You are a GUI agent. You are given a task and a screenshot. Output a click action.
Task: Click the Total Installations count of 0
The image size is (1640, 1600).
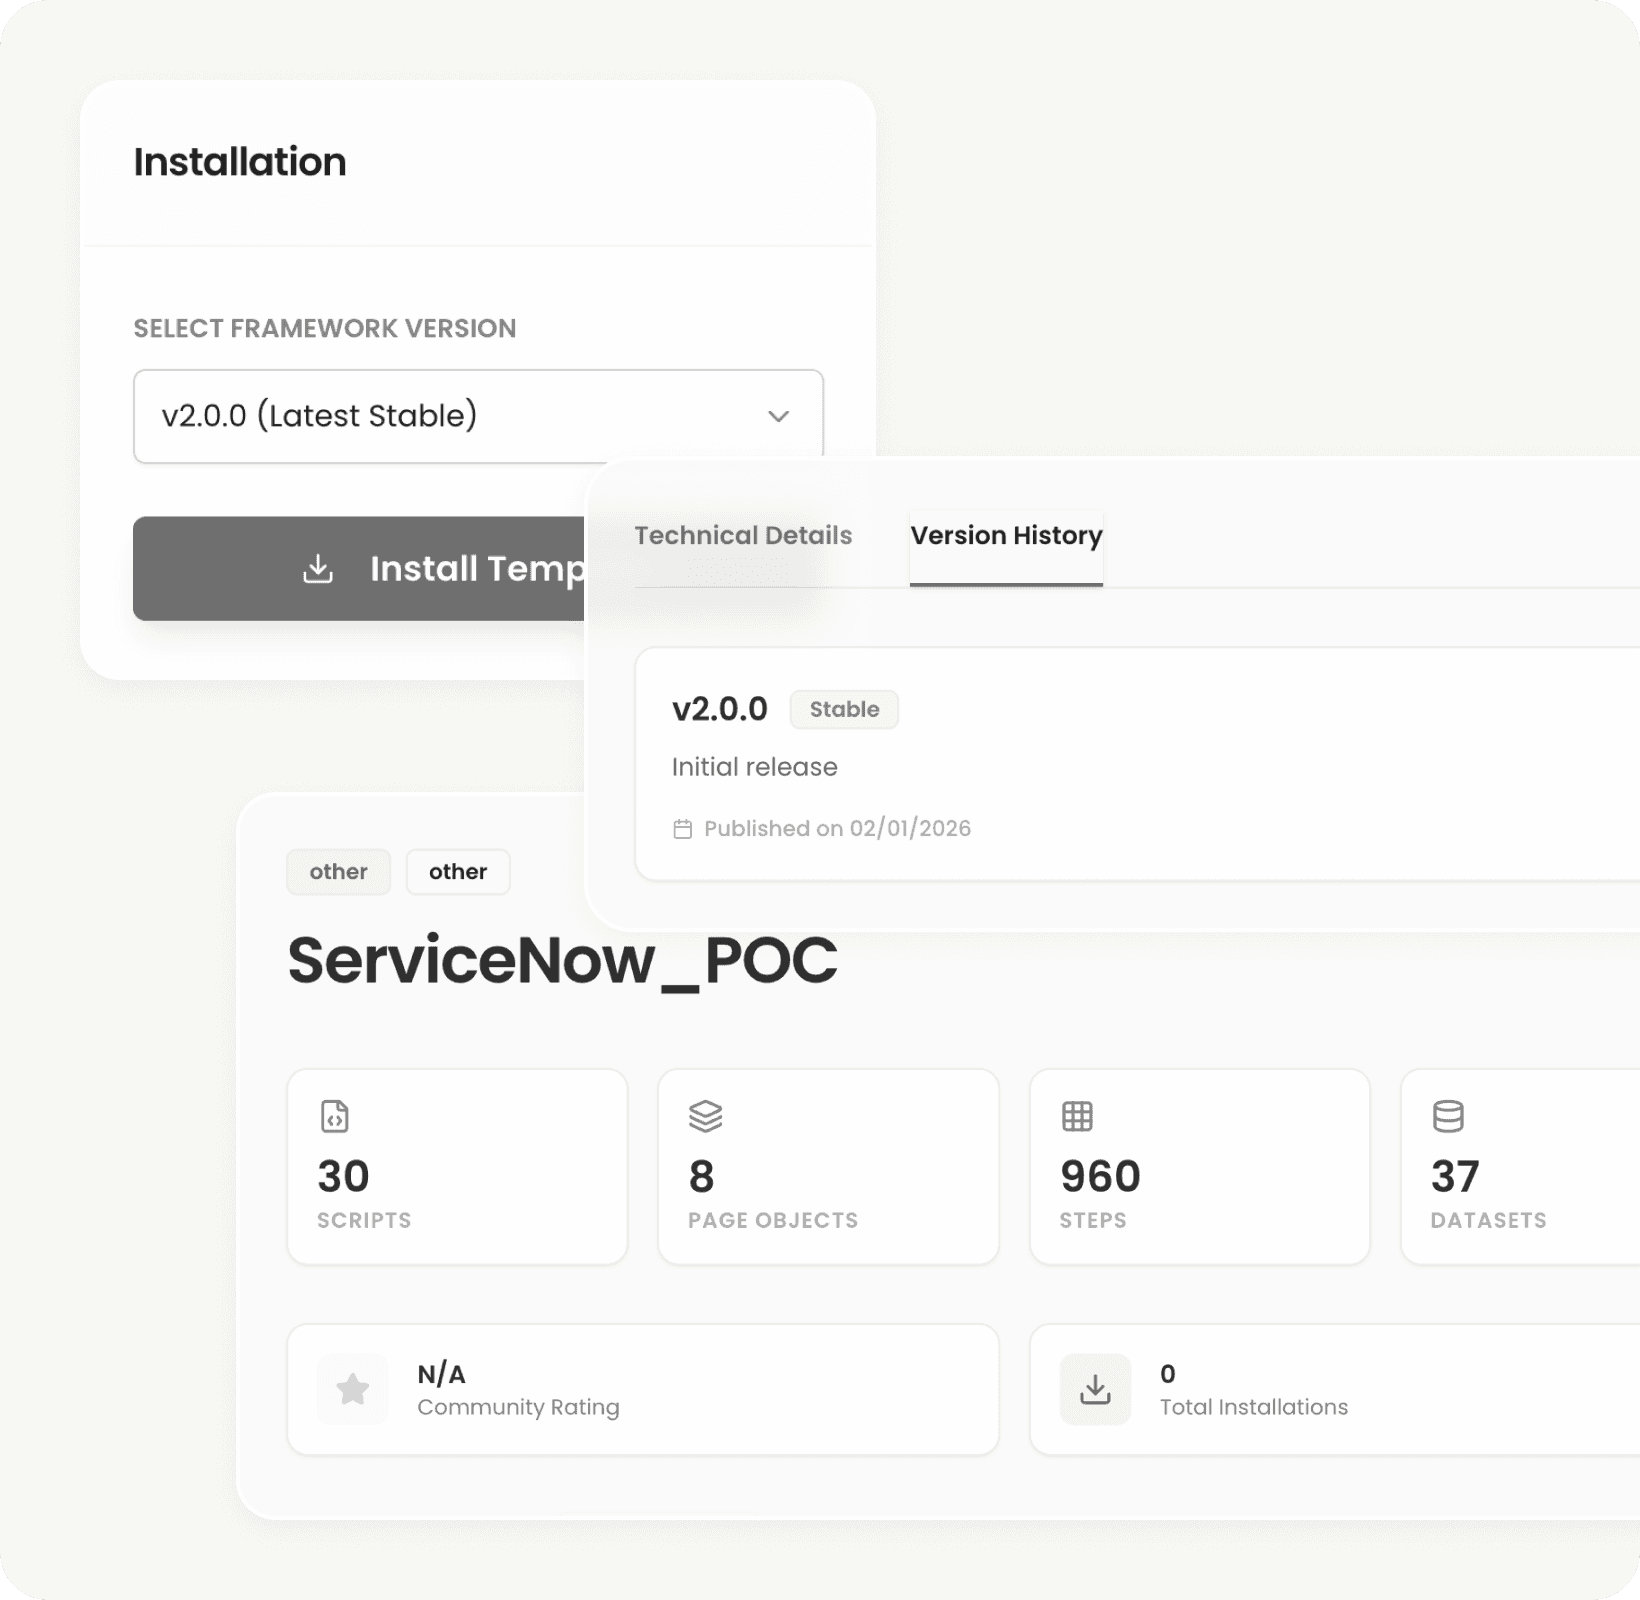click(x=1167, y=1374)
